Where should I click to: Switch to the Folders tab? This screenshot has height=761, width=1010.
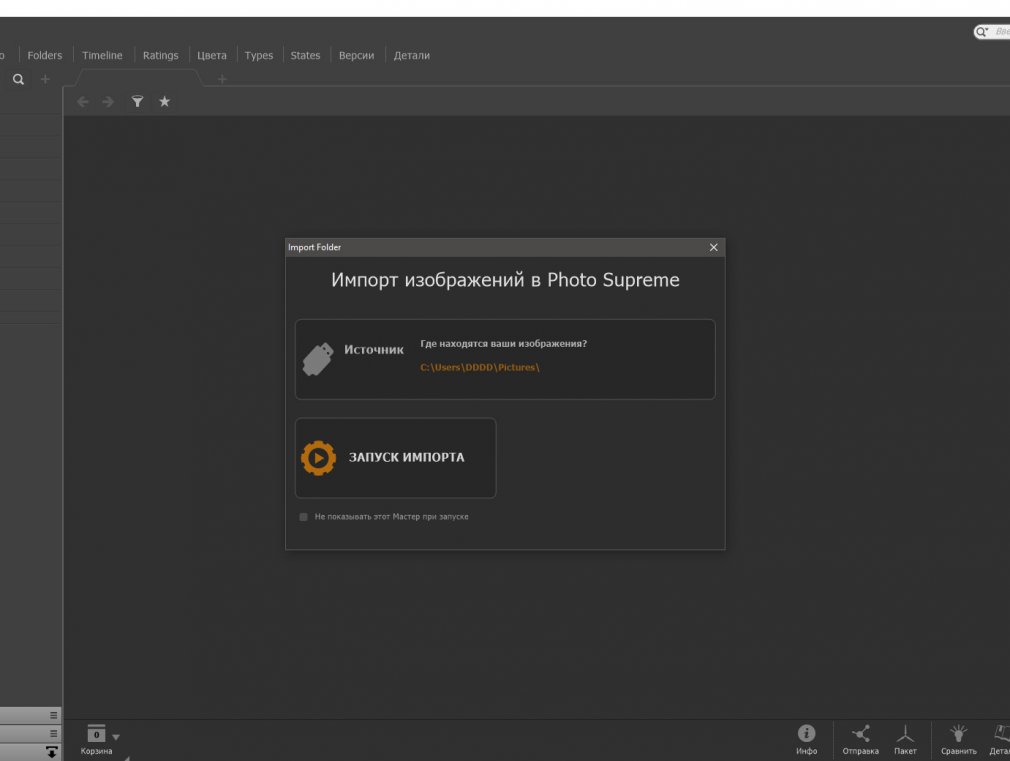[x=45, y=55]
